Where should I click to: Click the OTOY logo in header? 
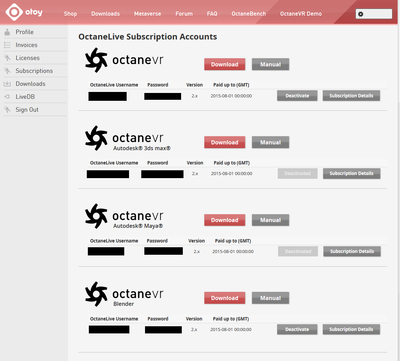24,12
